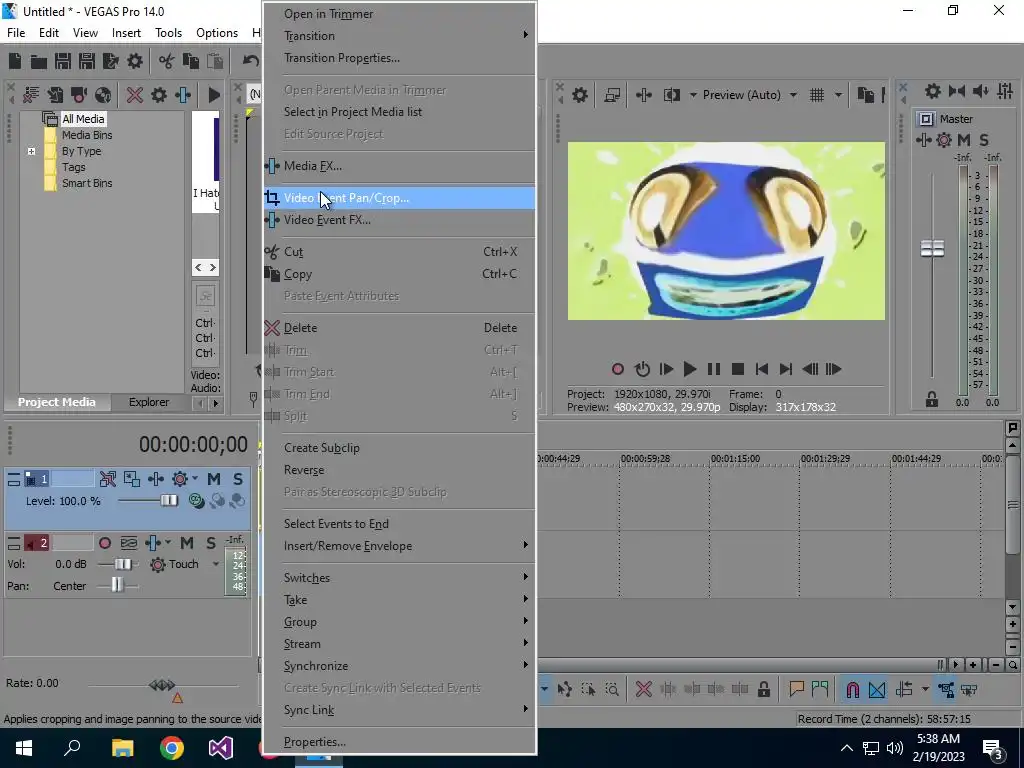Open the Overlays grid dropdown arrow
The width and height of the screenshot is (1024, 768).
tap(838, 95)
